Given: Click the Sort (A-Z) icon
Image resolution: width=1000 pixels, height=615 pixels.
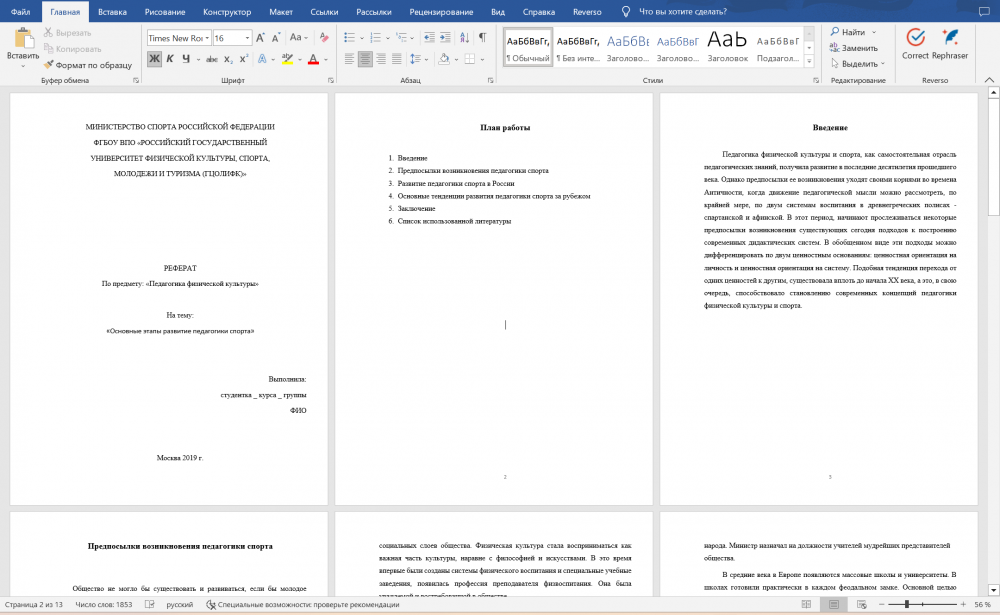Looking at the screenshot, I should [464, 38].
